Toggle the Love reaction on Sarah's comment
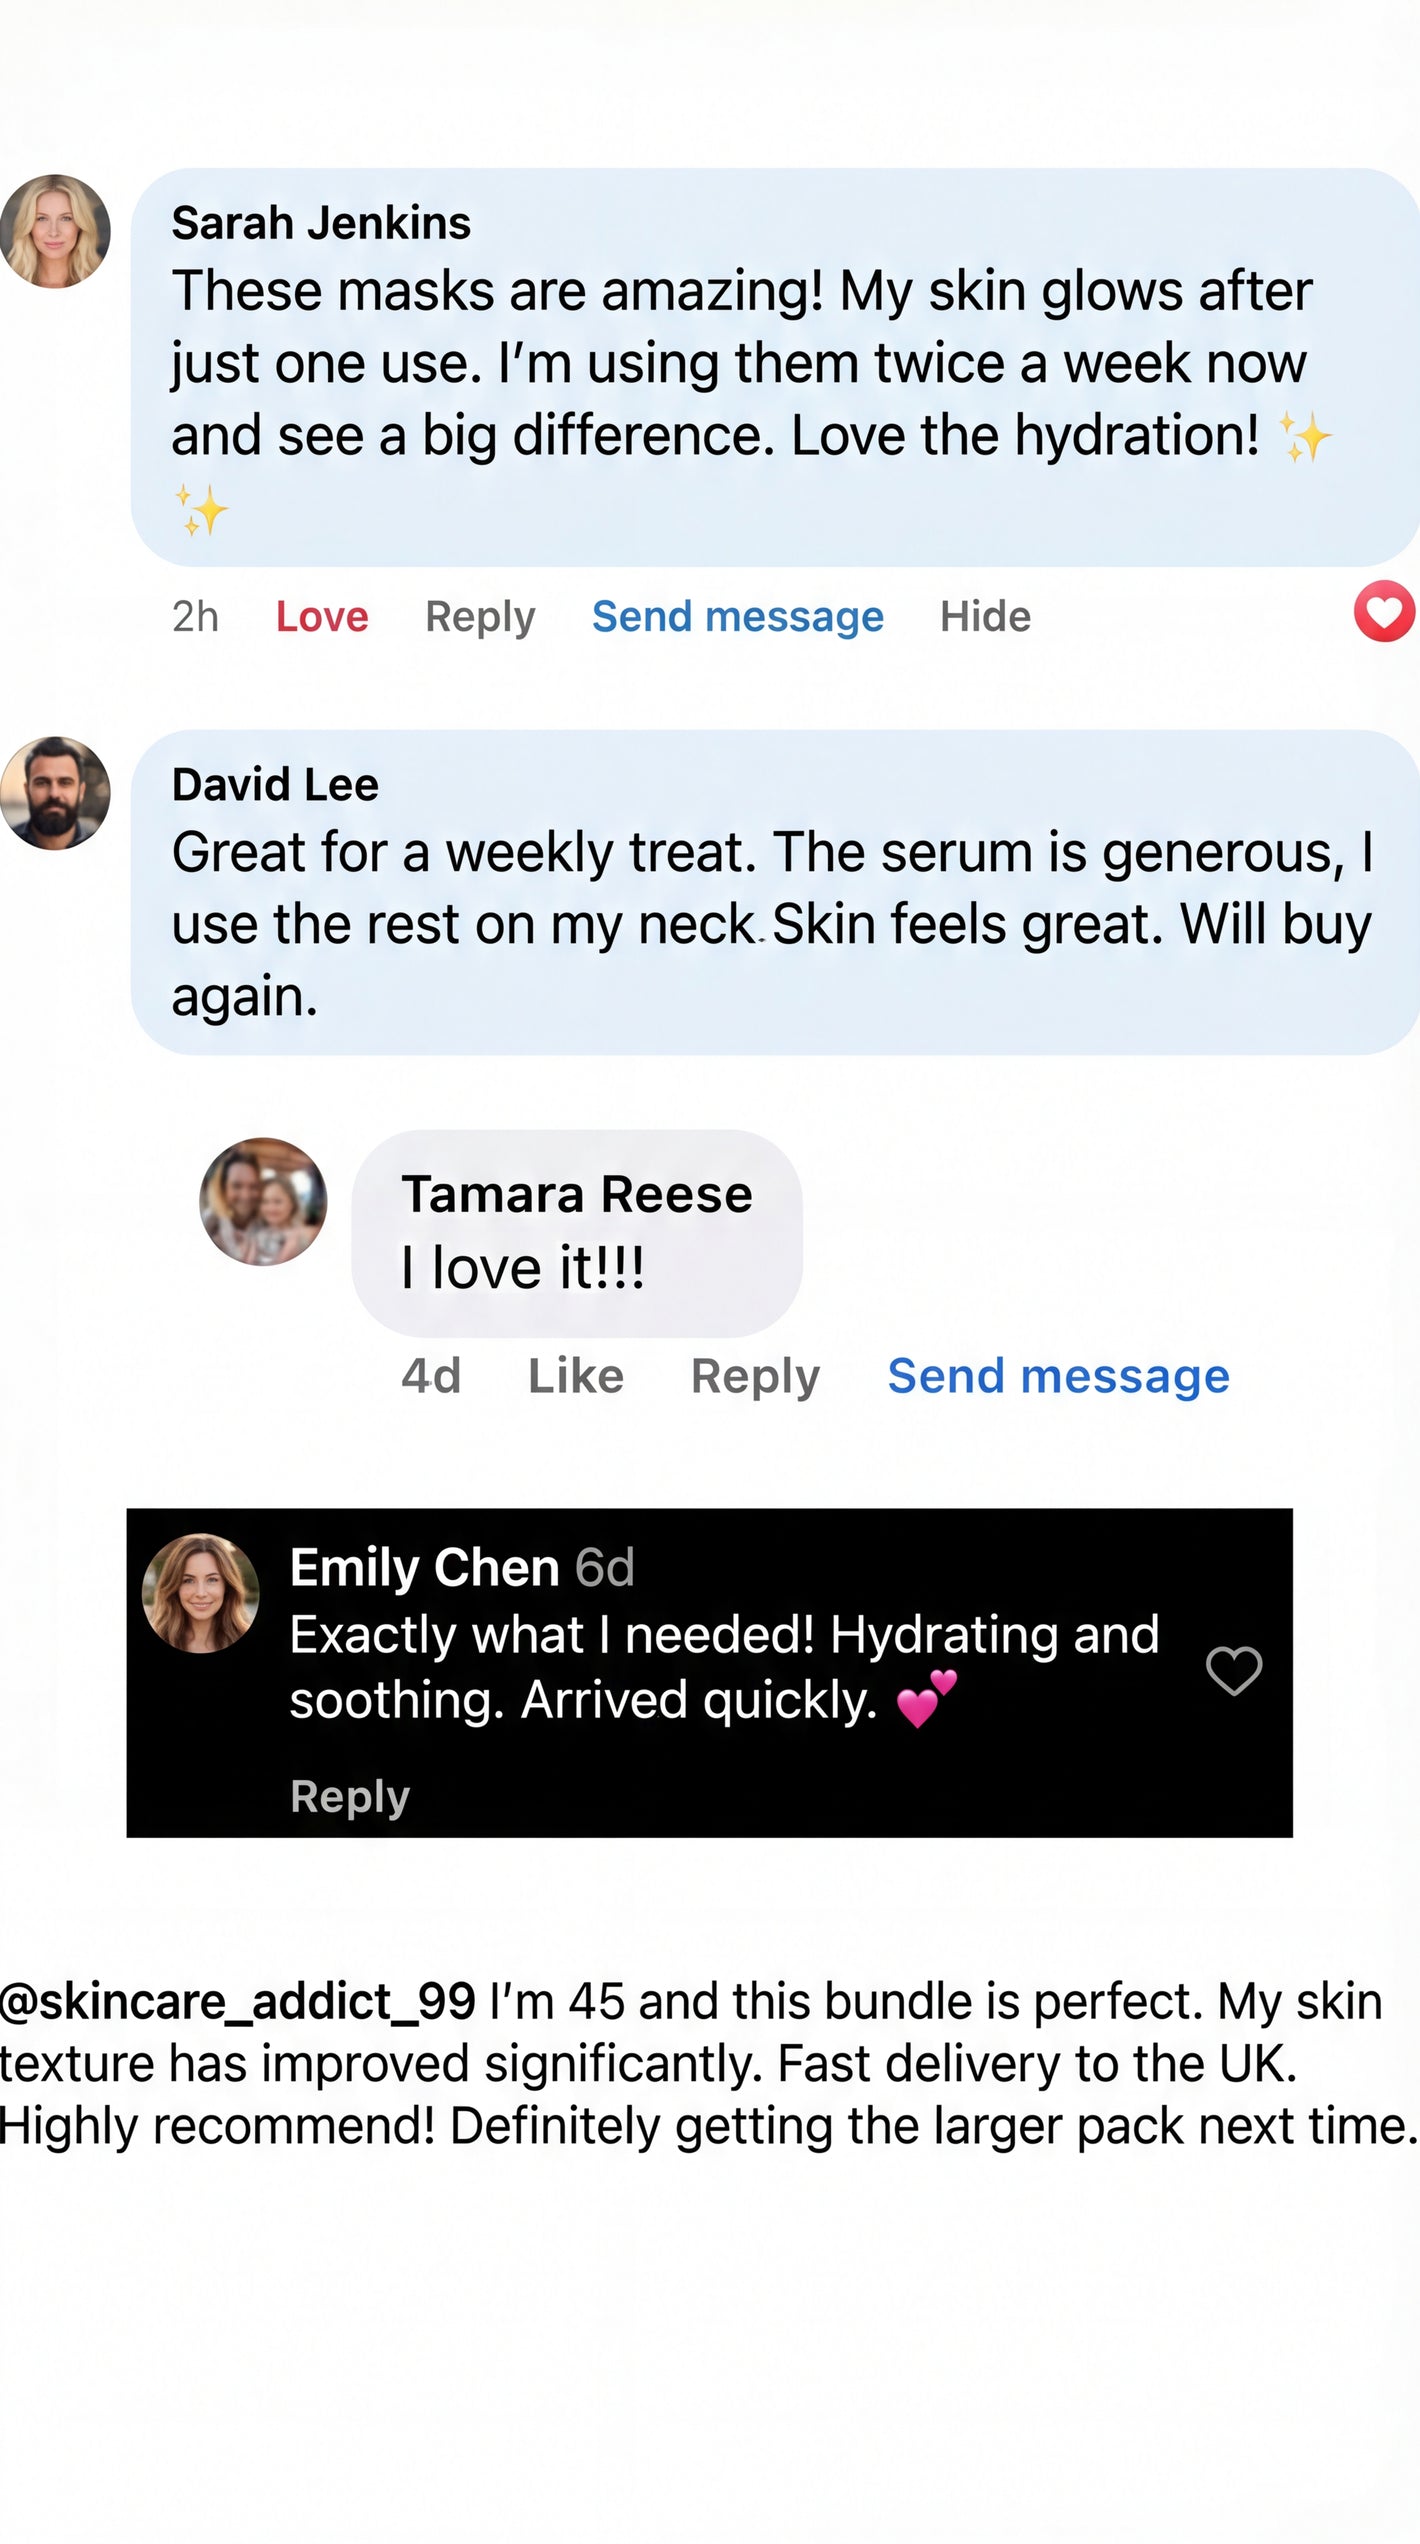This screenshot has height=2544, width=1420. [x=322, y=617]
